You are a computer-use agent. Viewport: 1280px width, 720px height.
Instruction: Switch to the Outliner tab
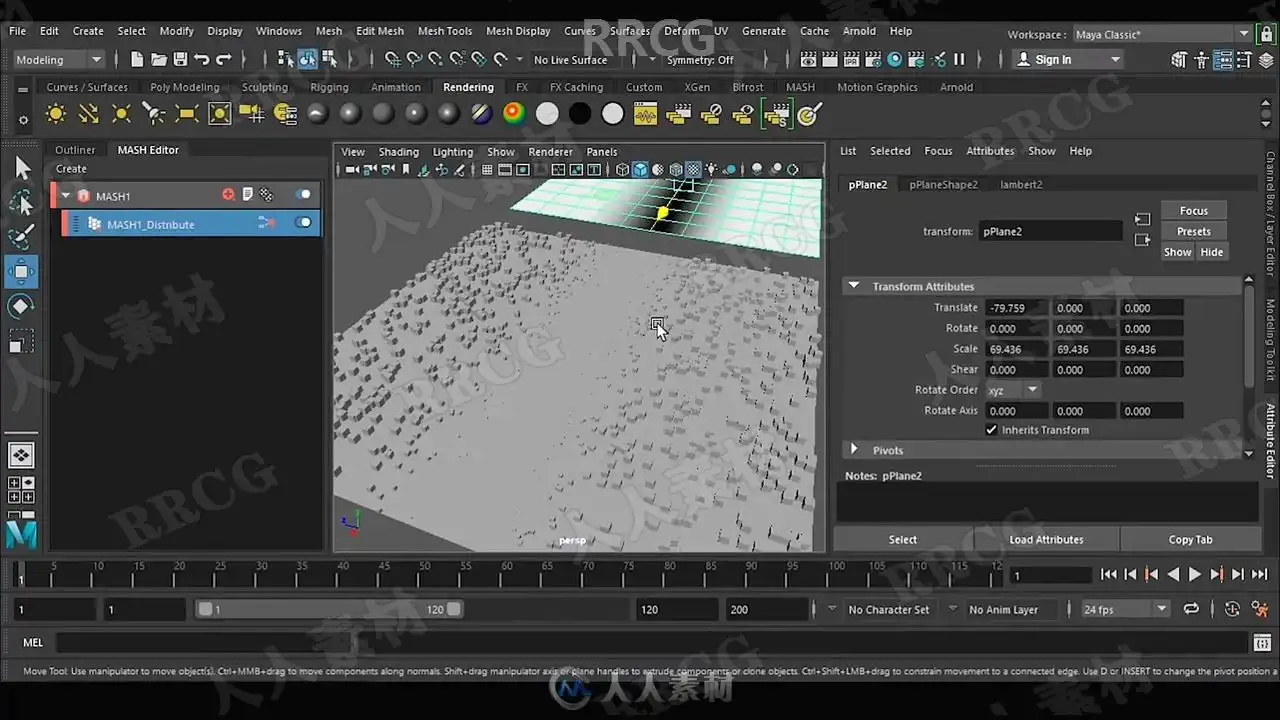[75, 150]
